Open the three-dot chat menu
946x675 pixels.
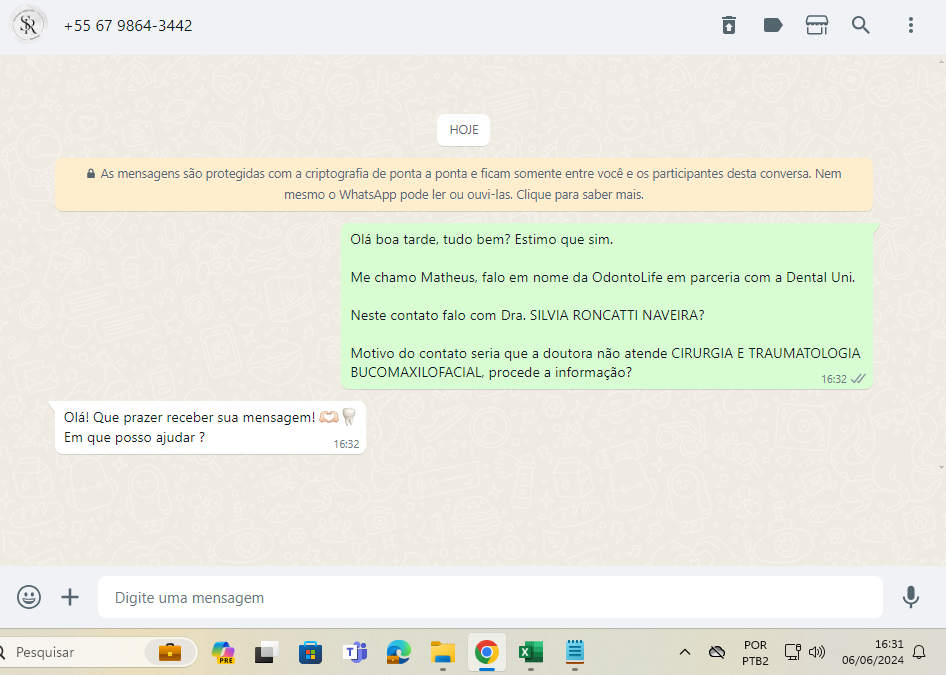pos(910,25)
